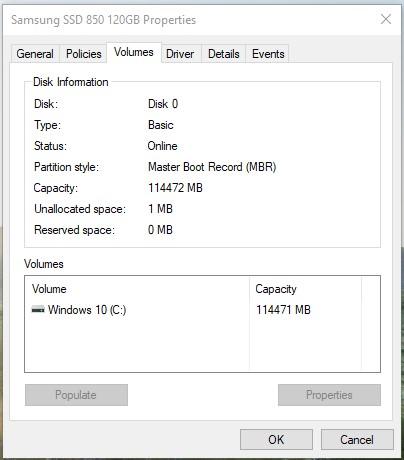
Task: Click the drive icon beside Windows 10 (C:)
Action: 38,310
